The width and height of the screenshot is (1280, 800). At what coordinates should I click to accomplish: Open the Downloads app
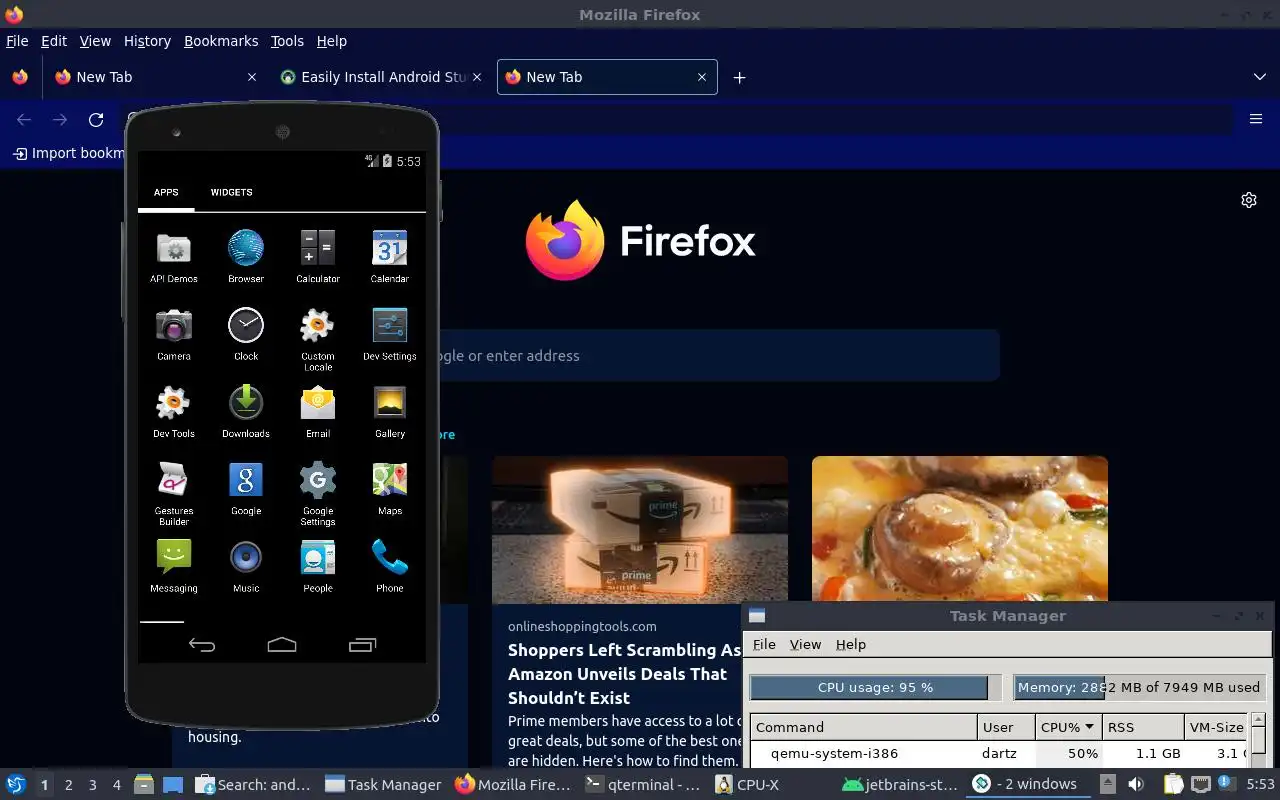(246, 411)
